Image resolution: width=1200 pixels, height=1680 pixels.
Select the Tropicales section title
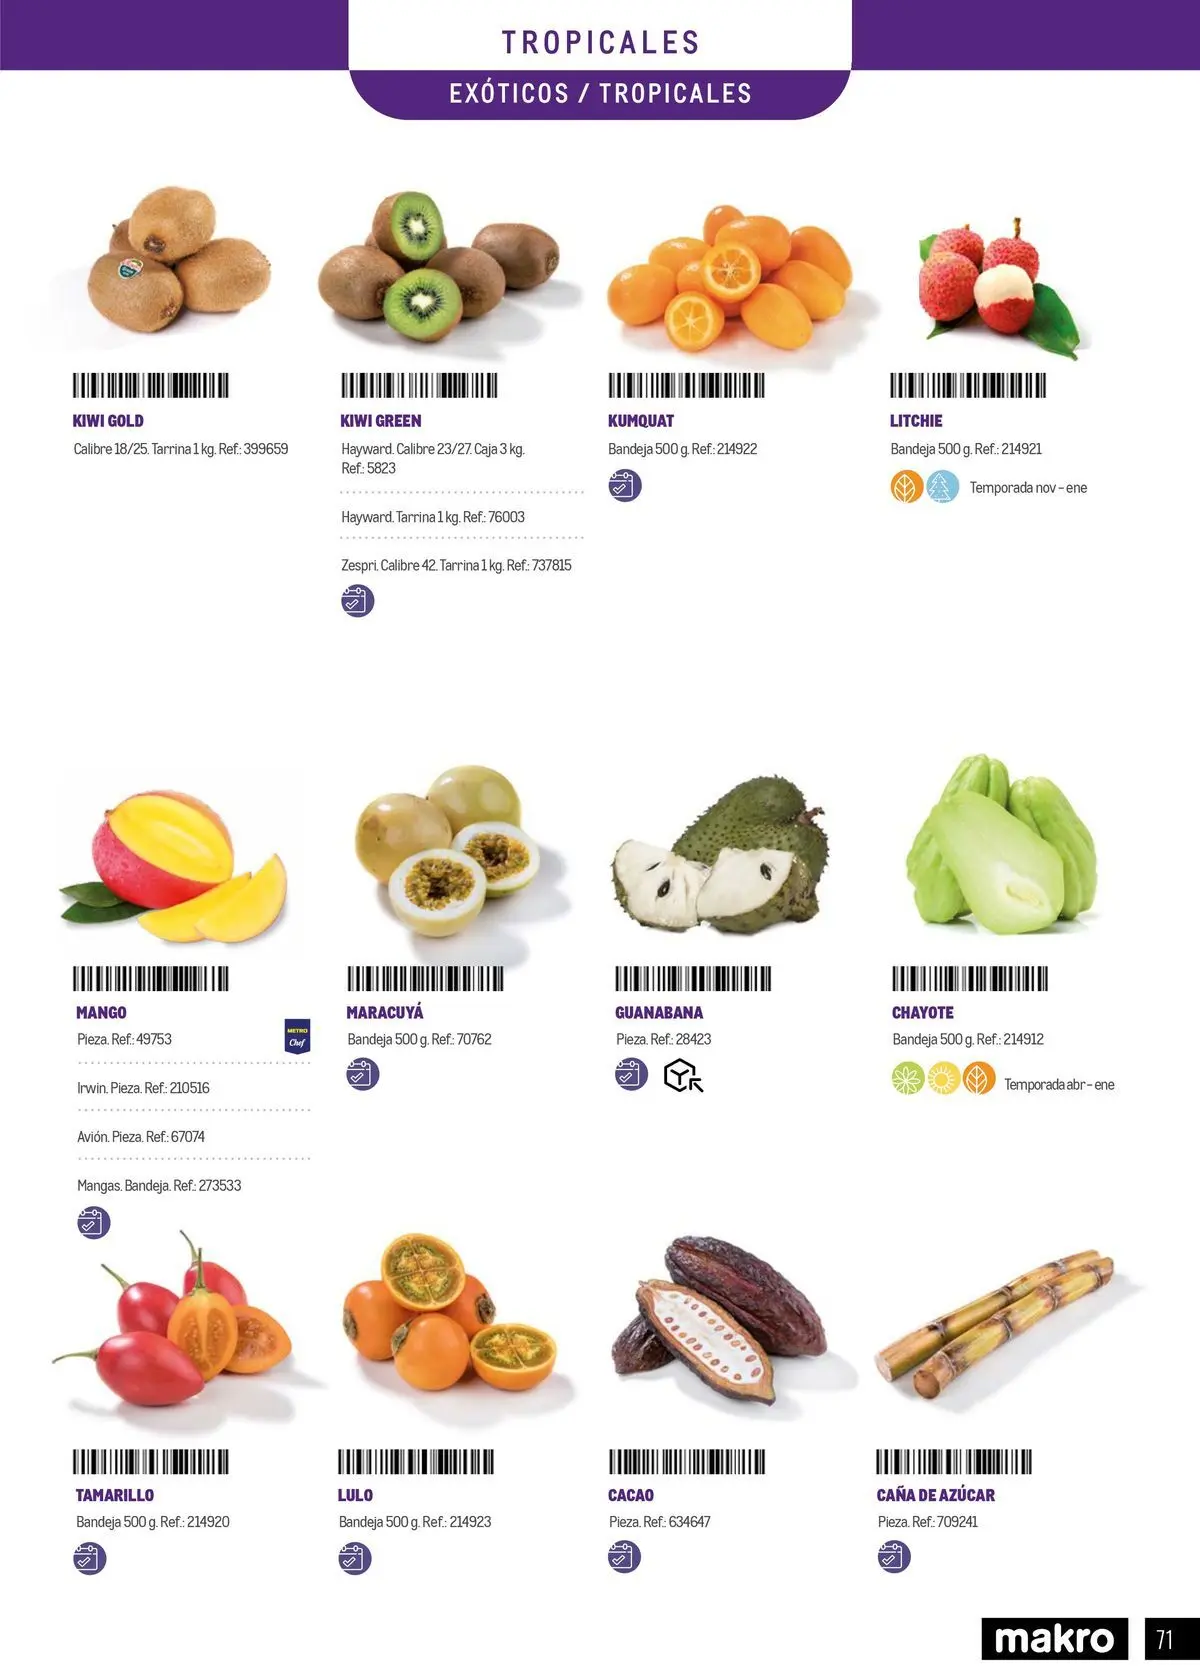(600, 42)
